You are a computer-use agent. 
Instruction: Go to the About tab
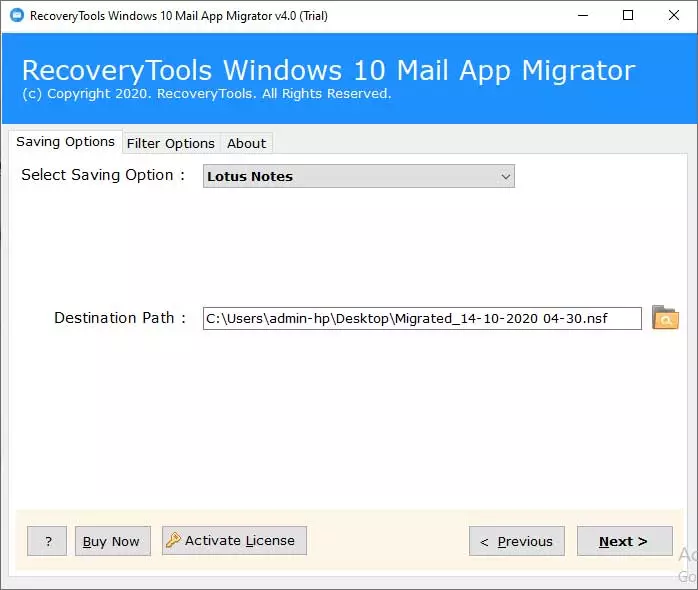(246, 143)
